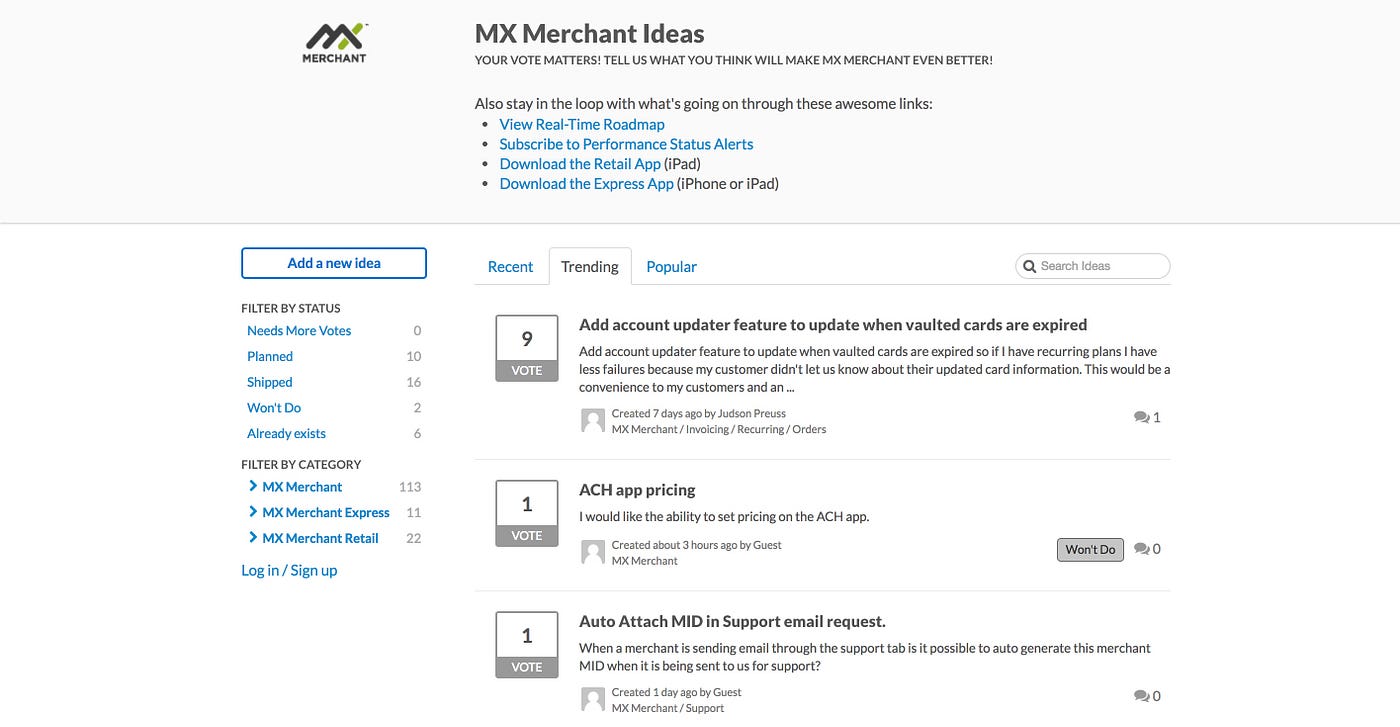Click the category path 'MX Merchant / Invoicing / Recurring / Orders'

pyautogui.click(x=719, y=429)
